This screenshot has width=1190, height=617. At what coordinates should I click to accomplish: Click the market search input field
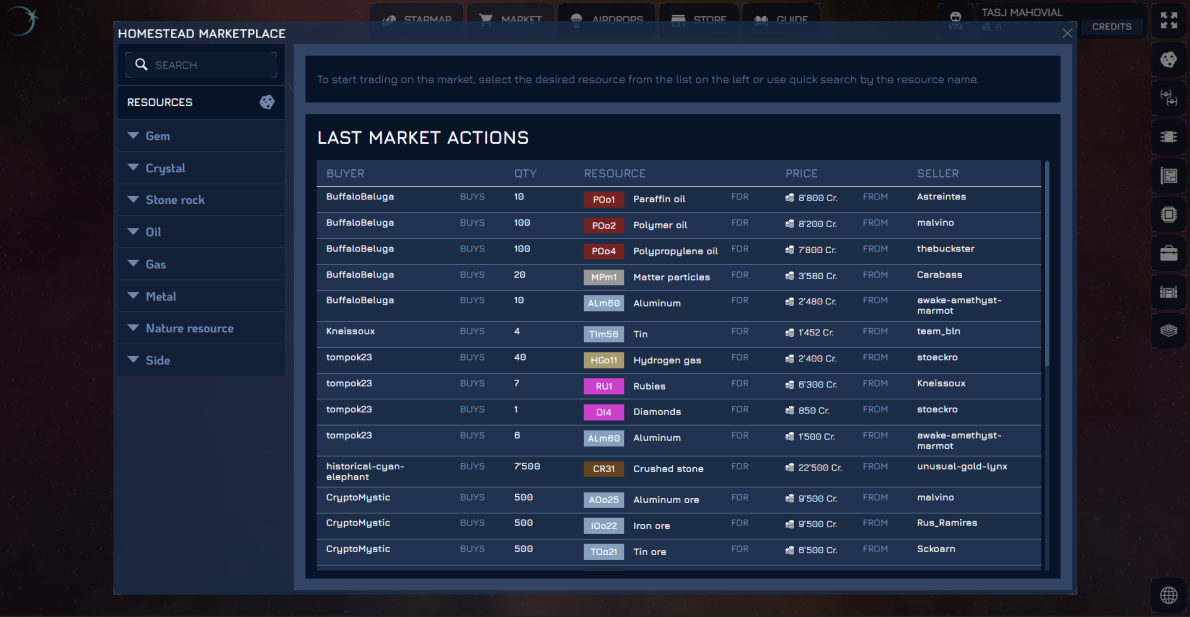201,65
